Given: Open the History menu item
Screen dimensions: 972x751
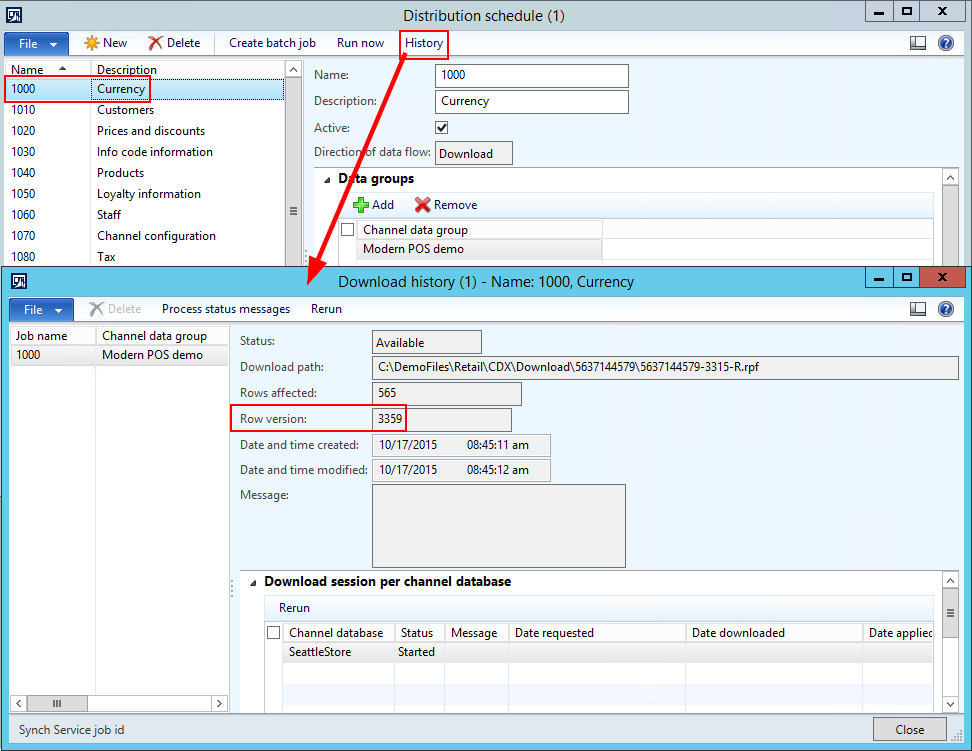Looking at the screenshot, I should (x=424, y=43).
